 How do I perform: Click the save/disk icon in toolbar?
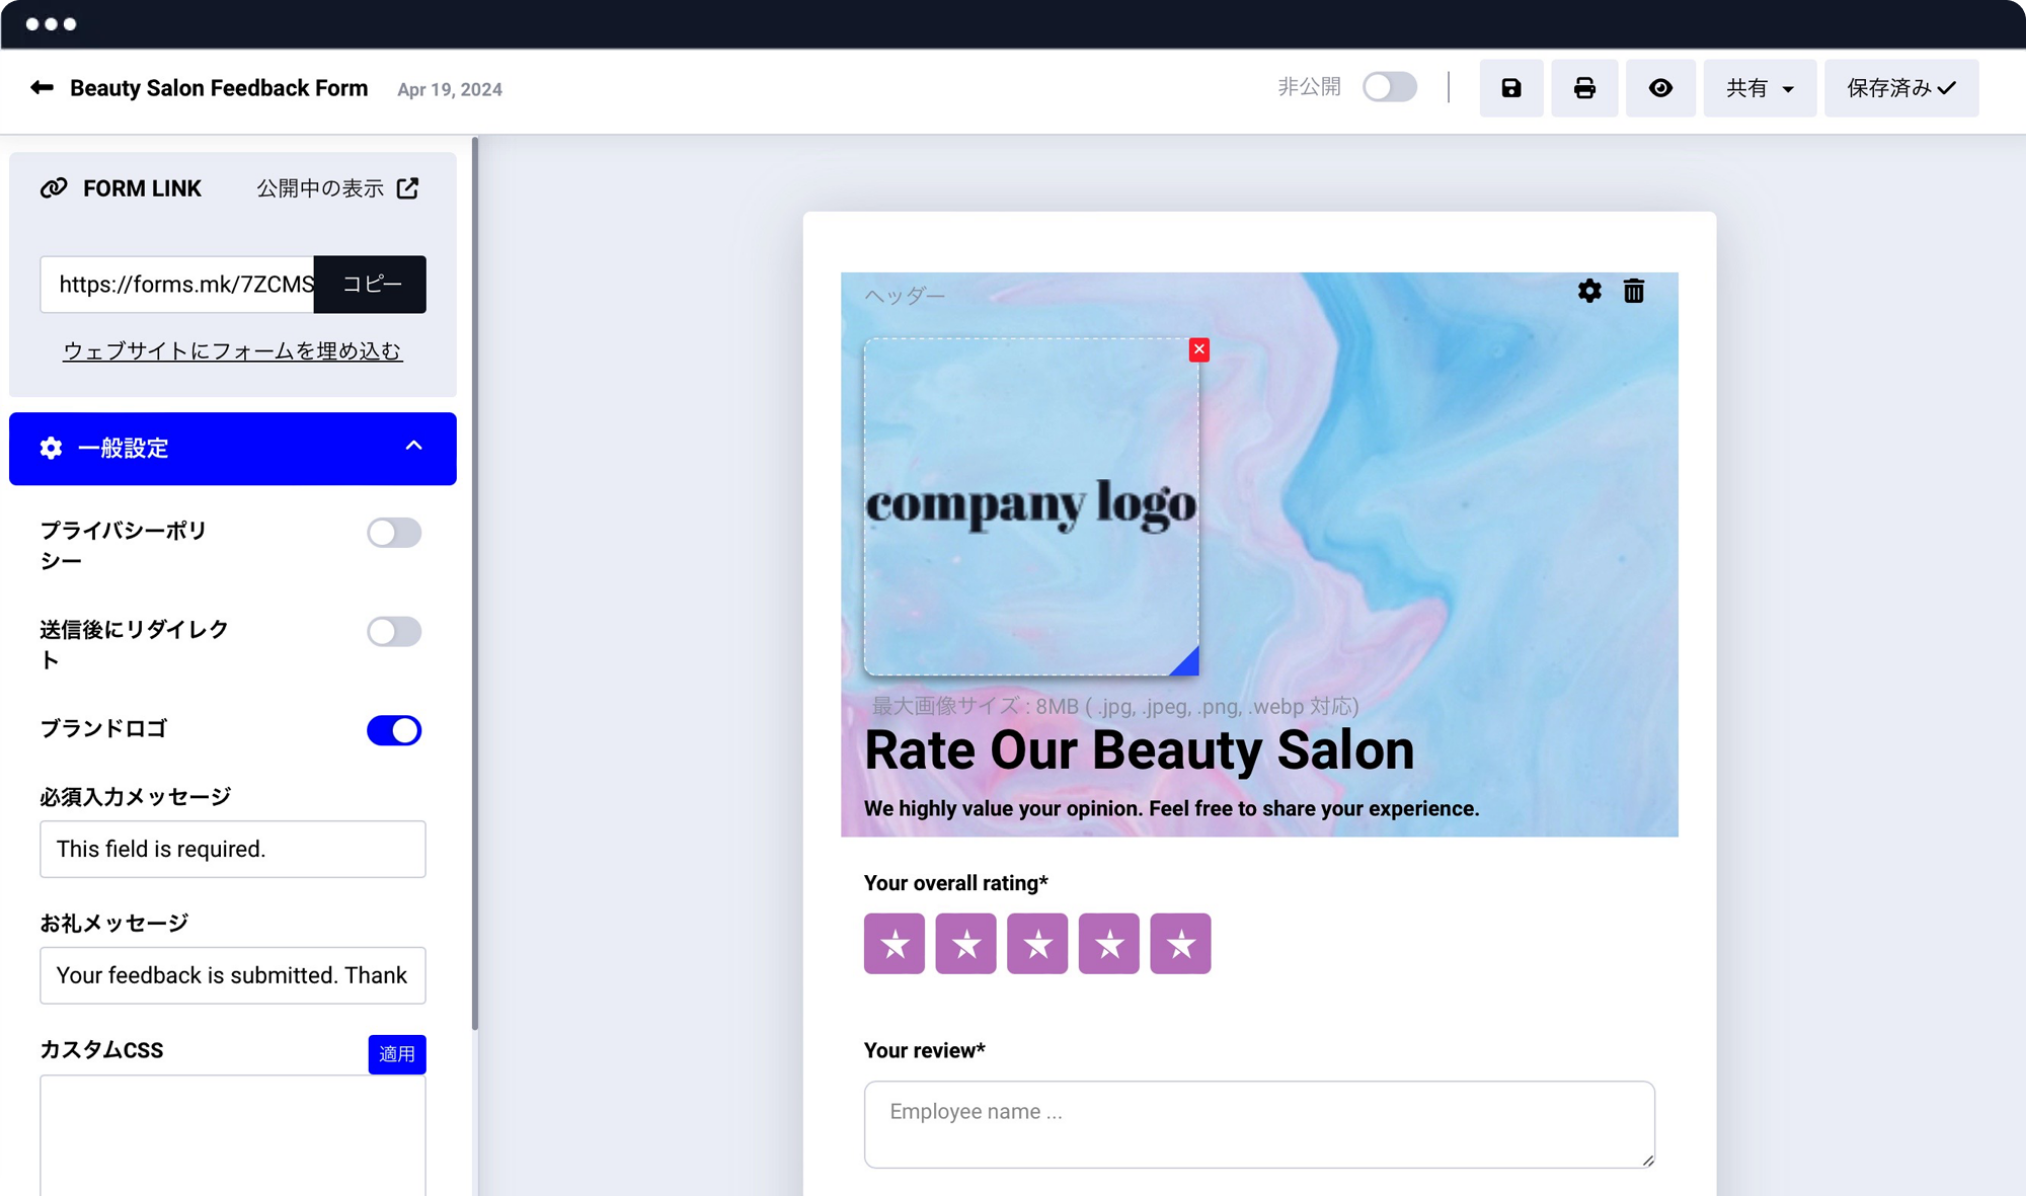[x=1513, y=88]
